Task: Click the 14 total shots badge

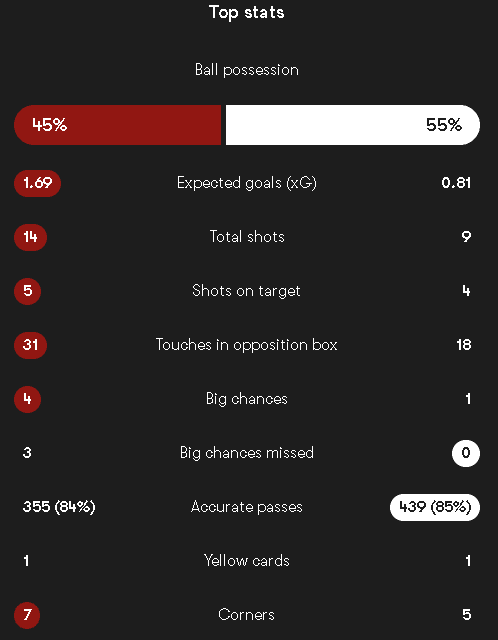Action: (31, 237)
